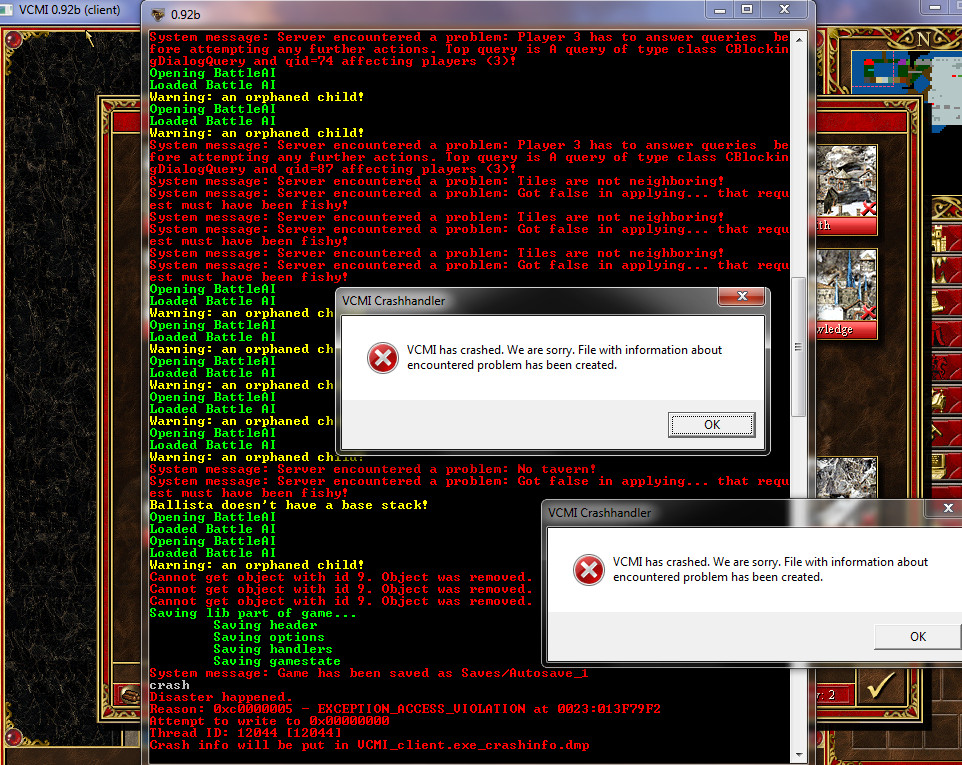962x765 pixels.
Task: Select the town portrait labeled 'wledge'
Action: (x=846, y=293)
